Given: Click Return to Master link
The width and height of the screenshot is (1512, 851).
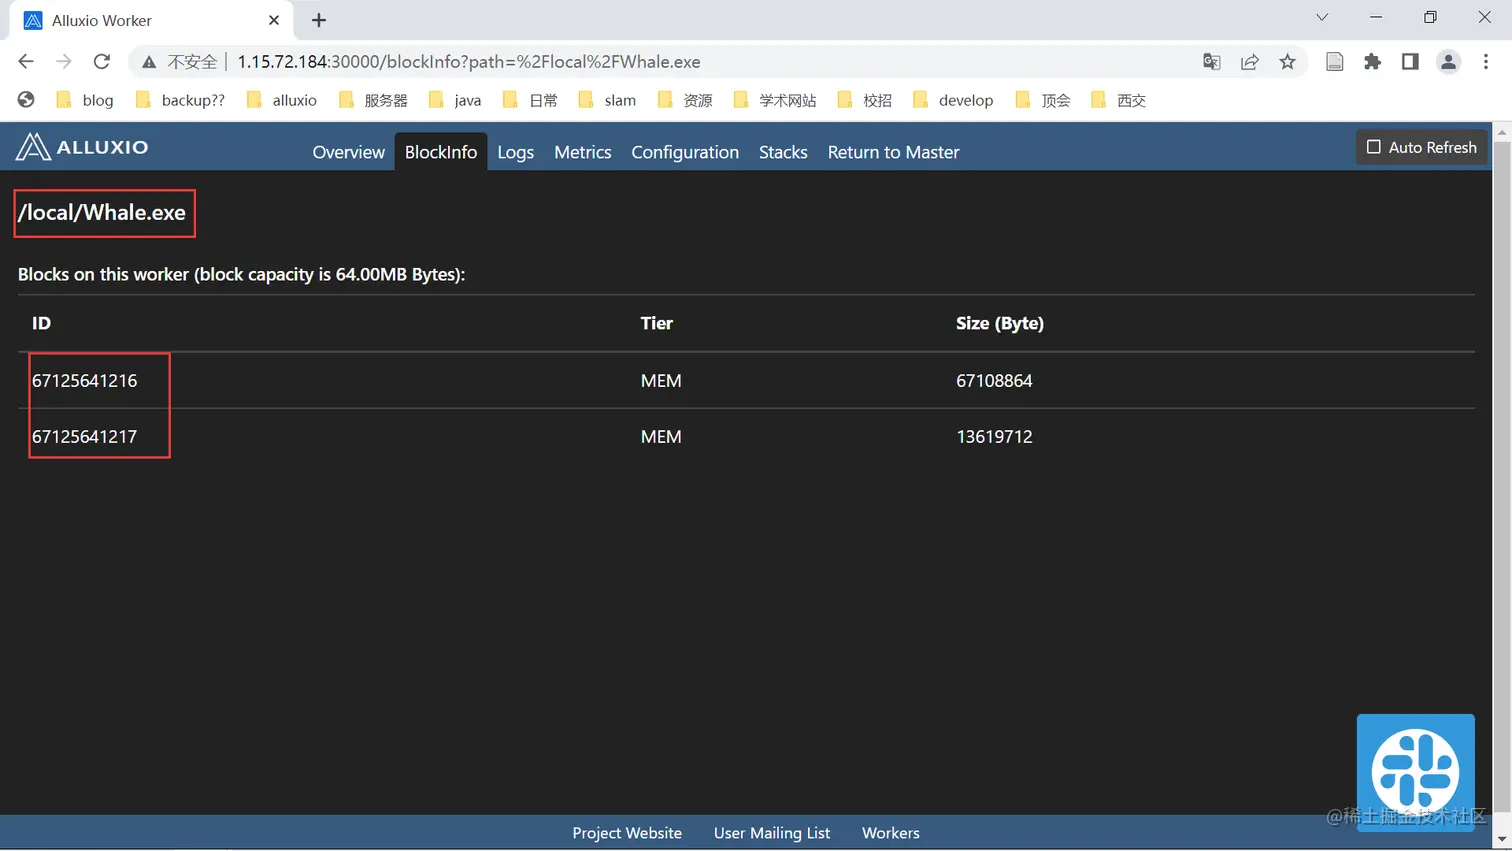Looking at the screenshot, I should tap(894, 152).
